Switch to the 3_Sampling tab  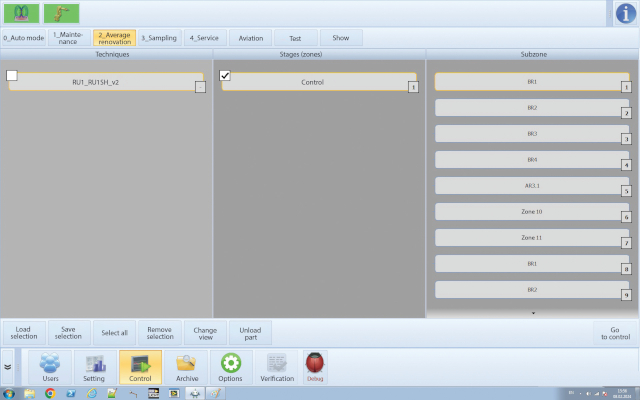158,37
